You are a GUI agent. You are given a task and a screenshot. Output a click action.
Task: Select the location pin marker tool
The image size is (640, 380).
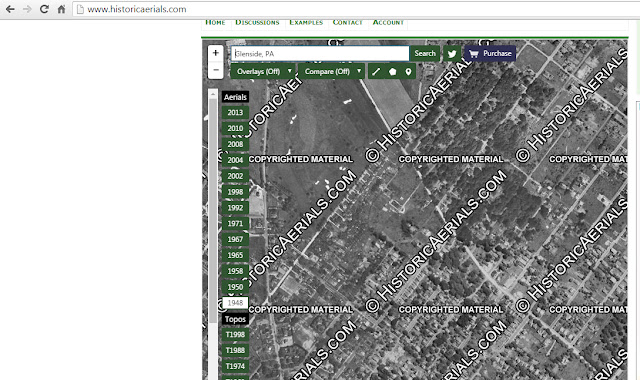408,72
